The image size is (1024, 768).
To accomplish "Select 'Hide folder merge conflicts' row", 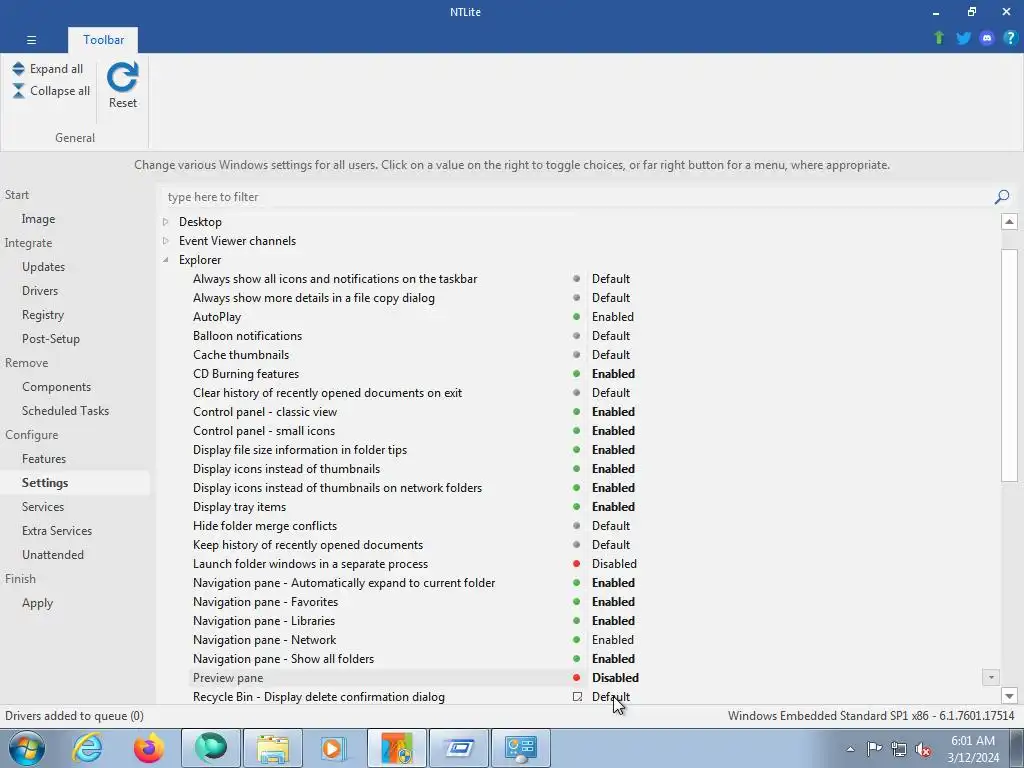I will point(265,526).
